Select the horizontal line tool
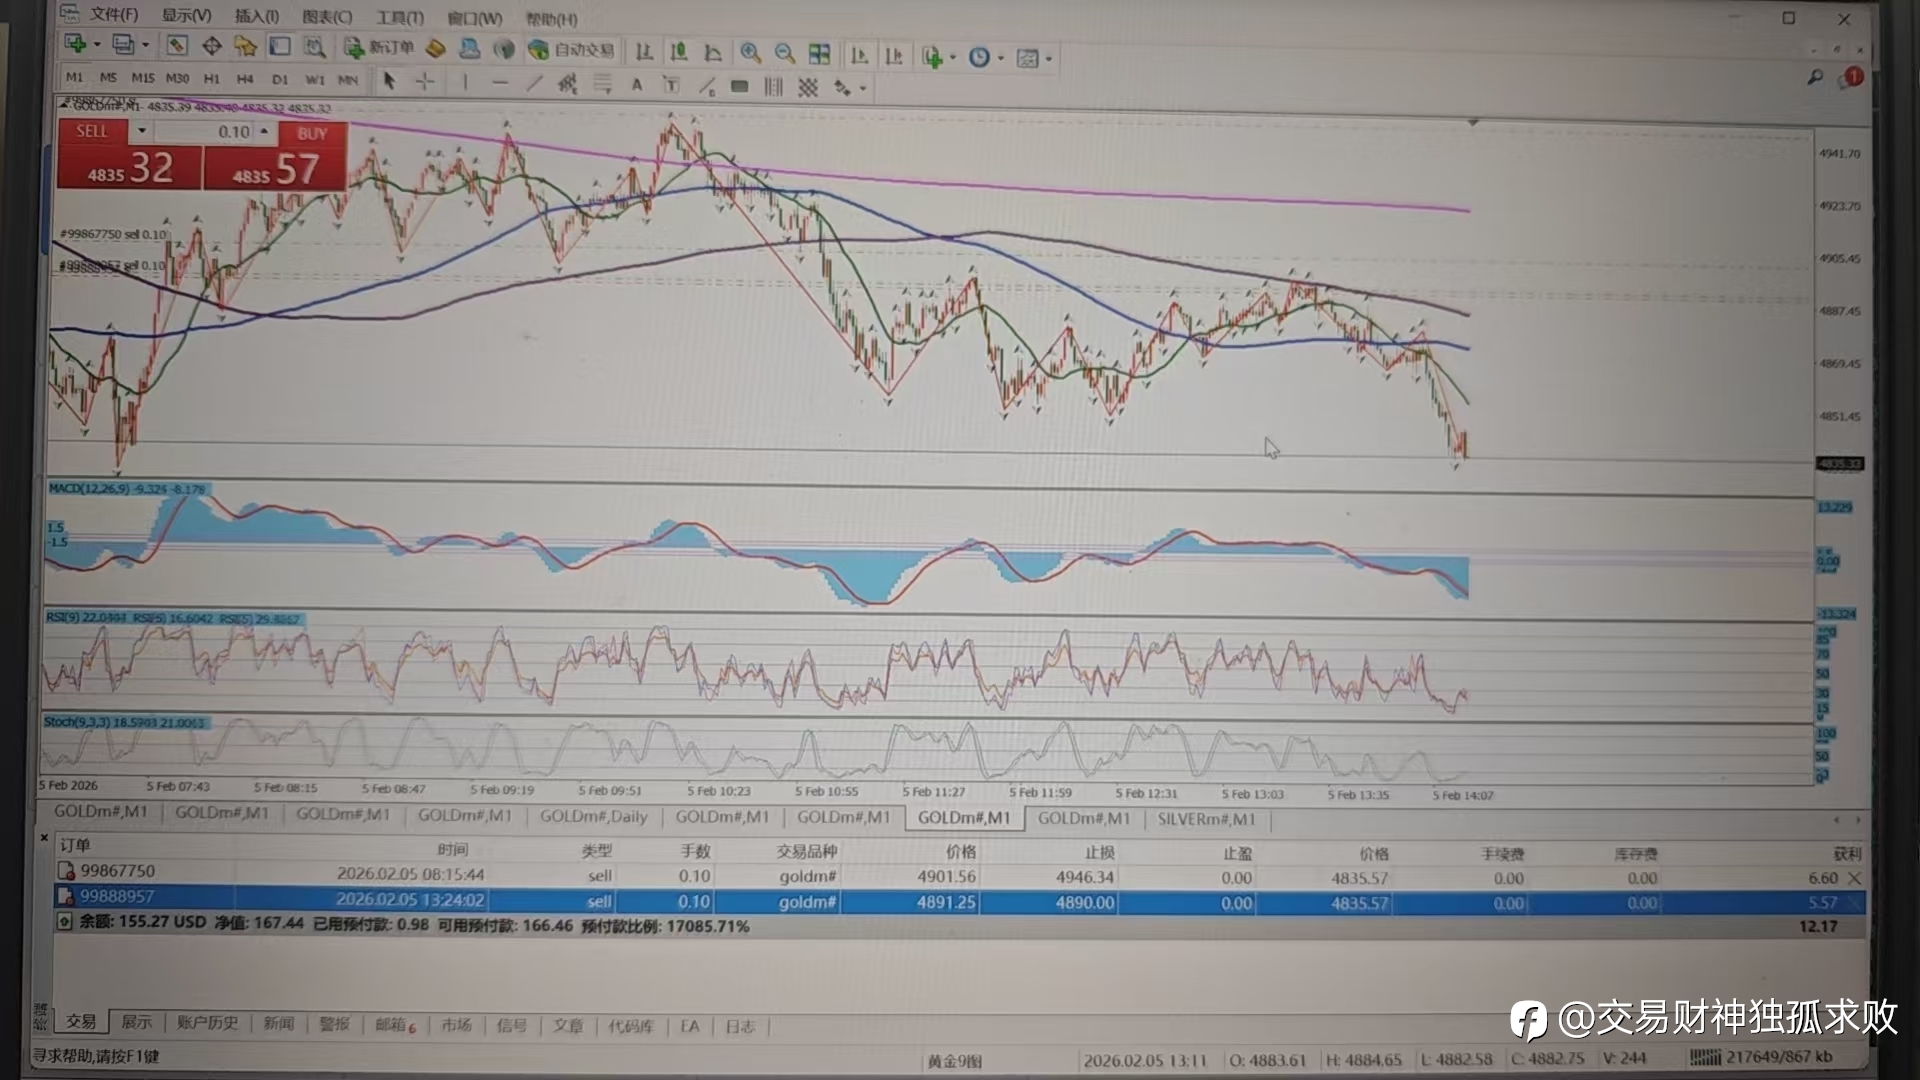1920x1080 pixels. click(500, 84)
